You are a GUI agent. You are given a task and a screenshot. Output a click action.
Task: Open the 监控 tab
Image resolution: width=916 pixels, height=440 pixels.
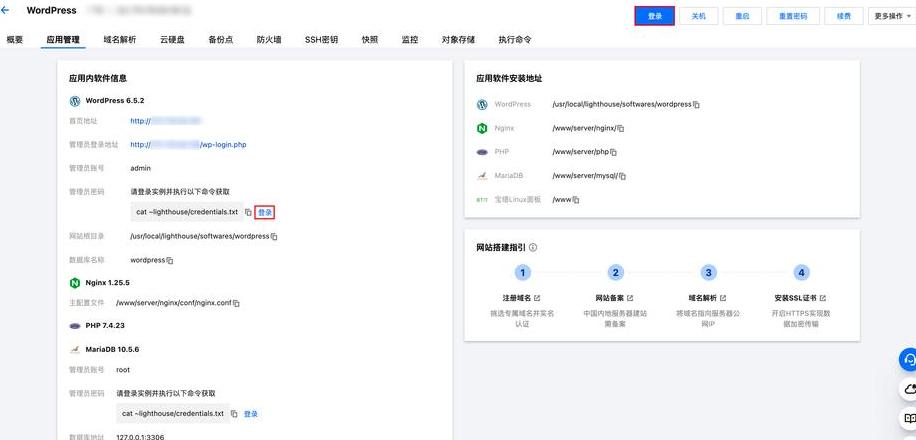[x=410, y=40]
